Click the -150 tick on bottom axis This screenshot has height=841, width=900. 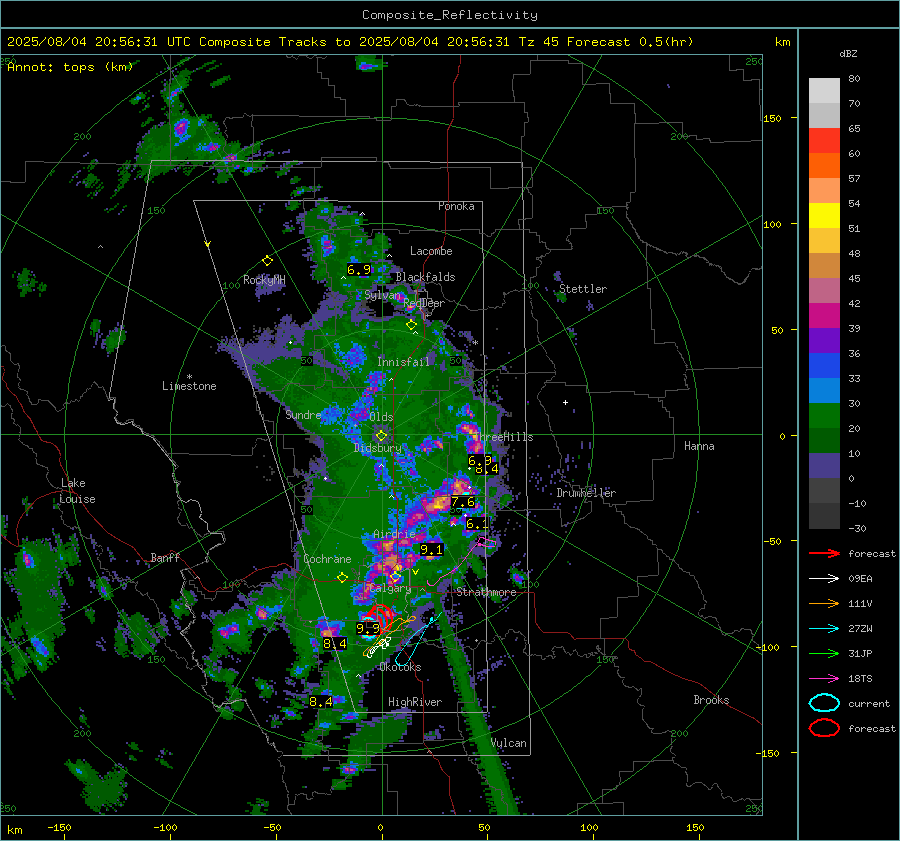(x=59, y=828)
